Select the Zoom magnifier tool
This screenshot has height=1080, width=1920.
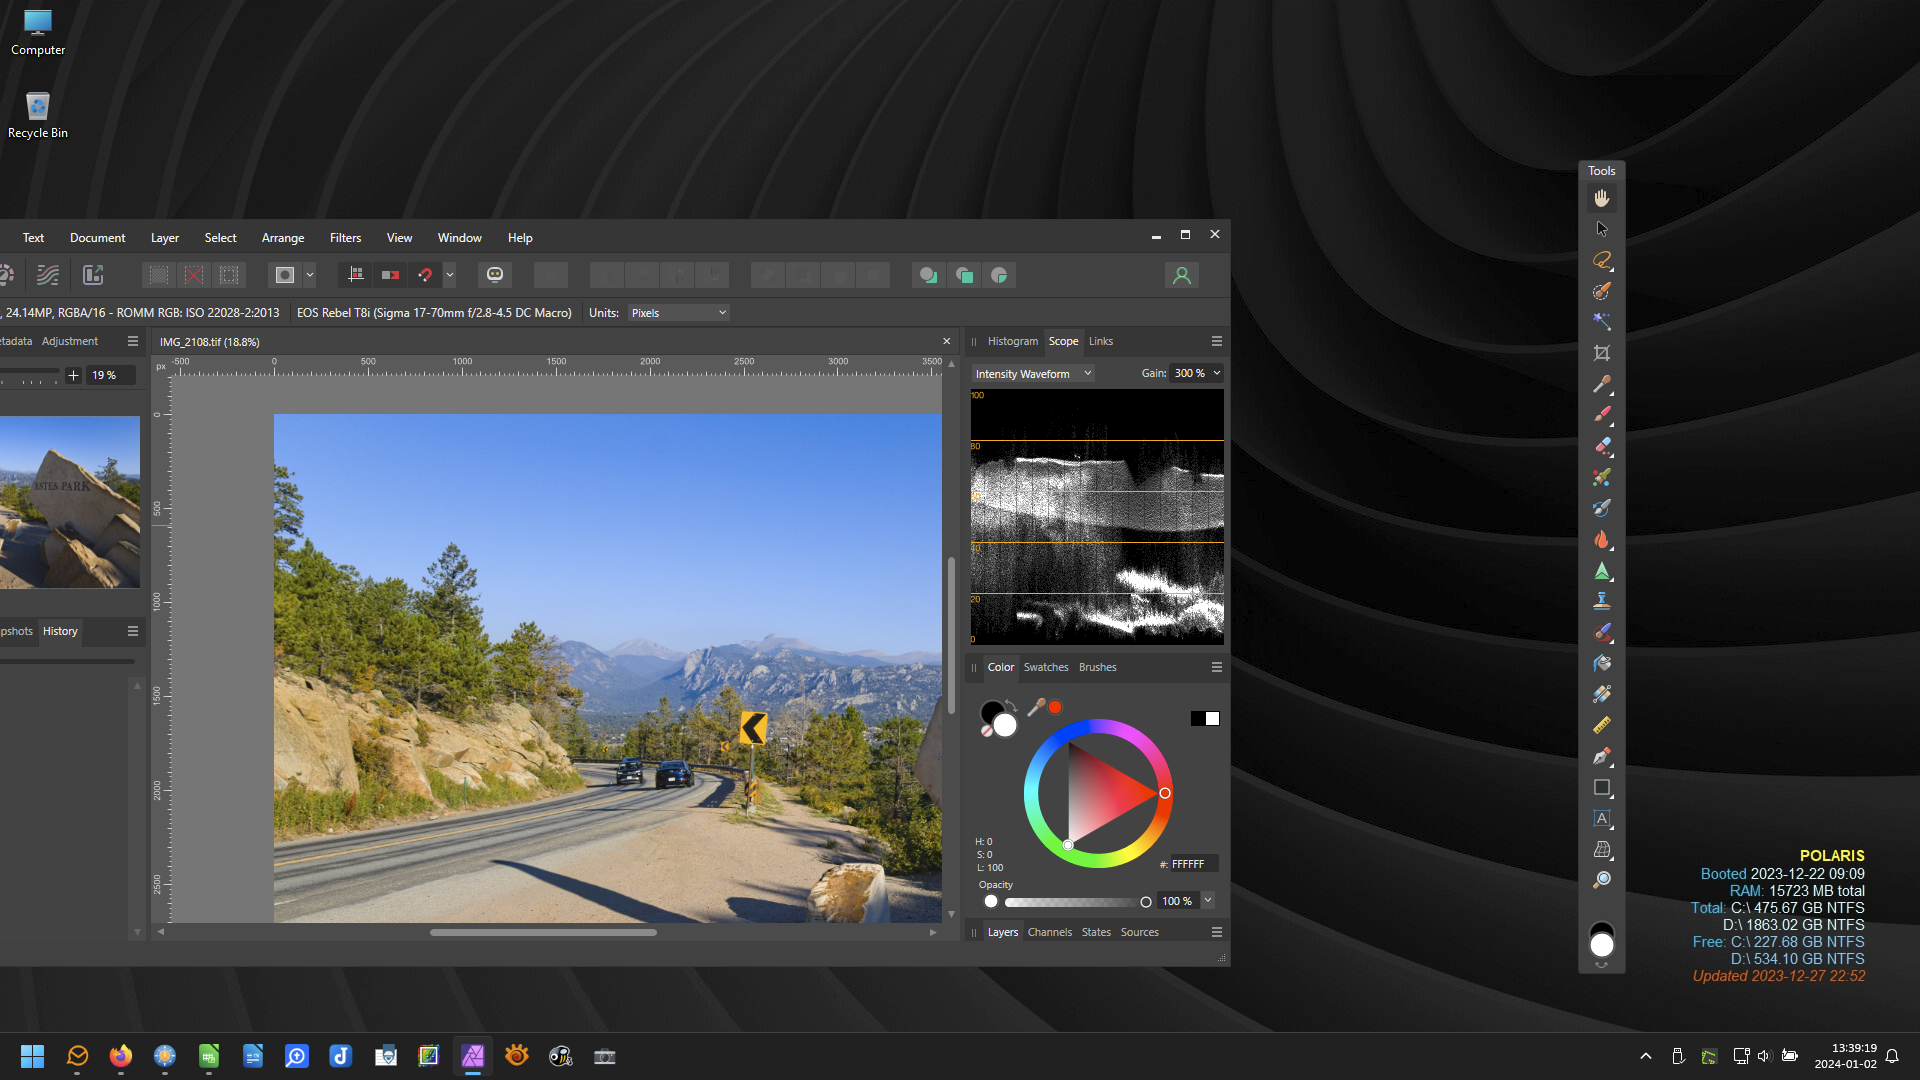[x=1601, y=880]
